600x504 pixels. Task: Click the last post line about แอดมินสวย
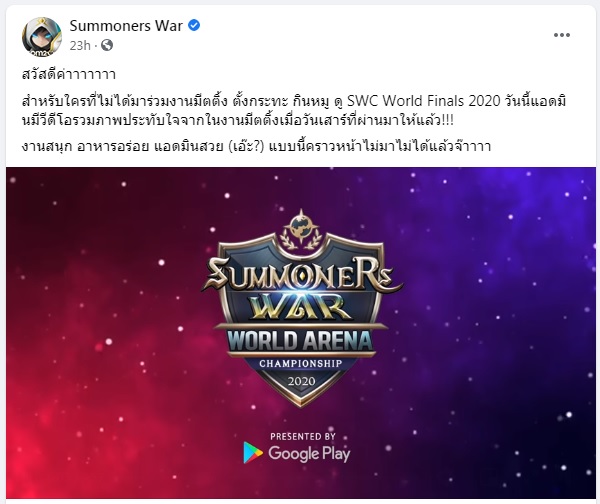tap(256, 146)
